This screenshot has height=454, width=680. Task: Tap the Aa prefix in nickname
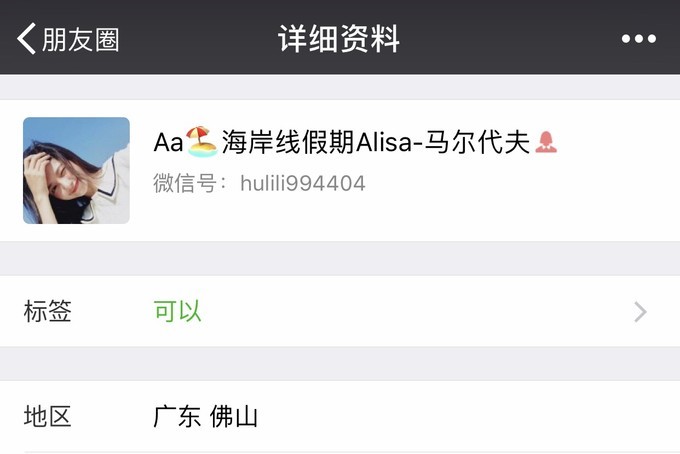coord(168,142)
